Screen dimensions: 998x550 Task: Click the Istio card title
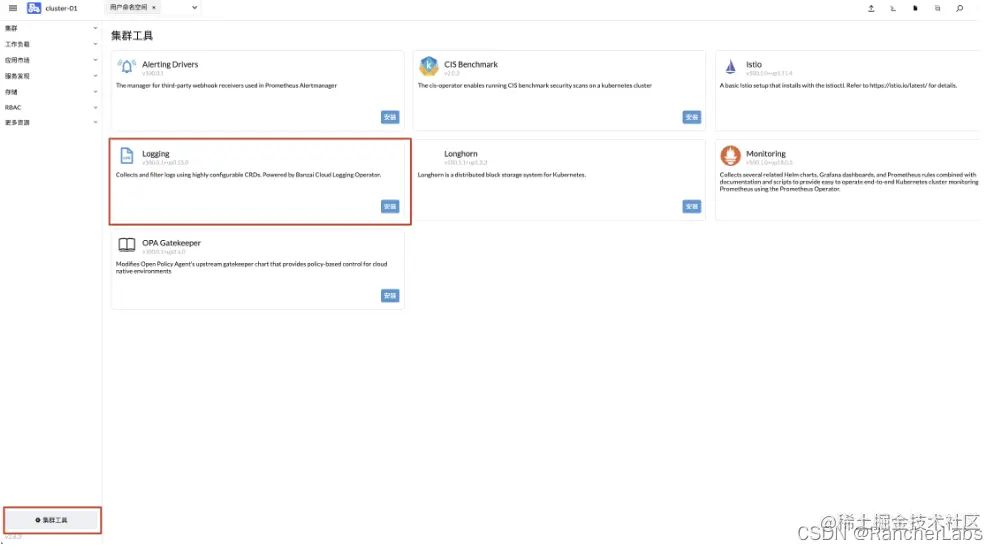(x=754, y=64)
